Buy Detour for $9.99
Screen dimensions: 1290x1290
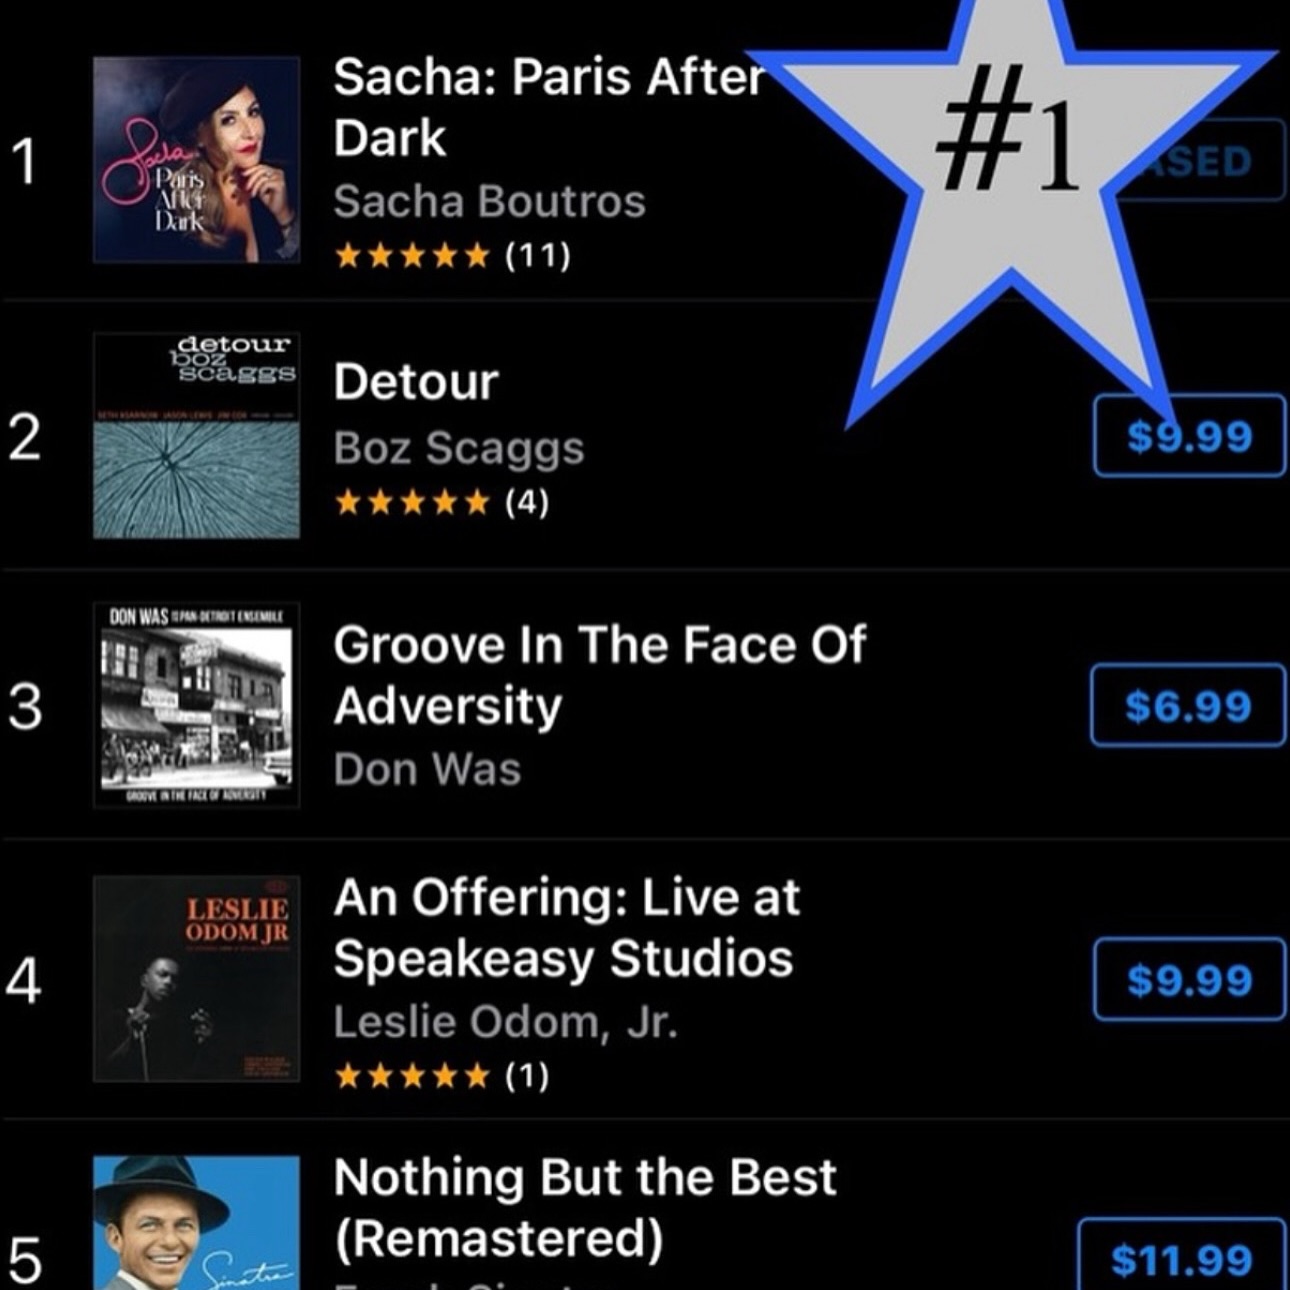pos(1188,436)
